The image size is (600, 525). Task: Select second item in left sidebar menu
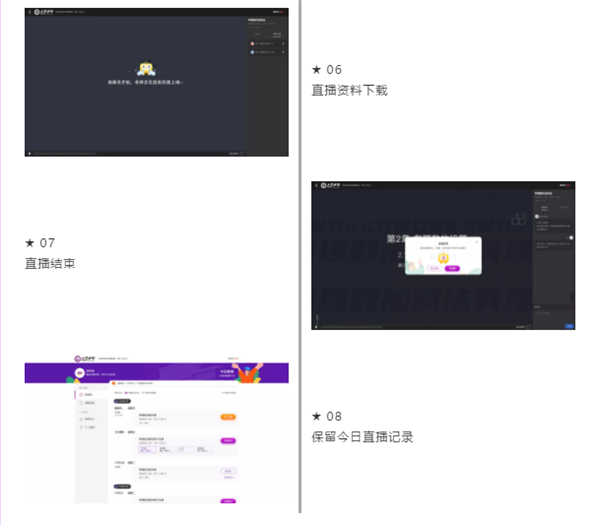coord(88,403)
